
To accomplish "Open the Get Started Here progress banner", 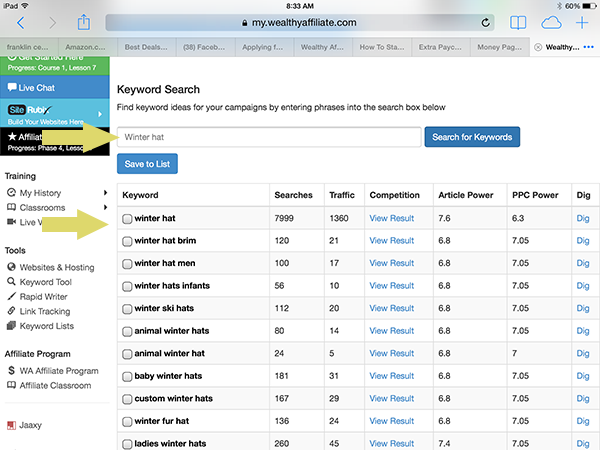I will [x=55, y=65].
